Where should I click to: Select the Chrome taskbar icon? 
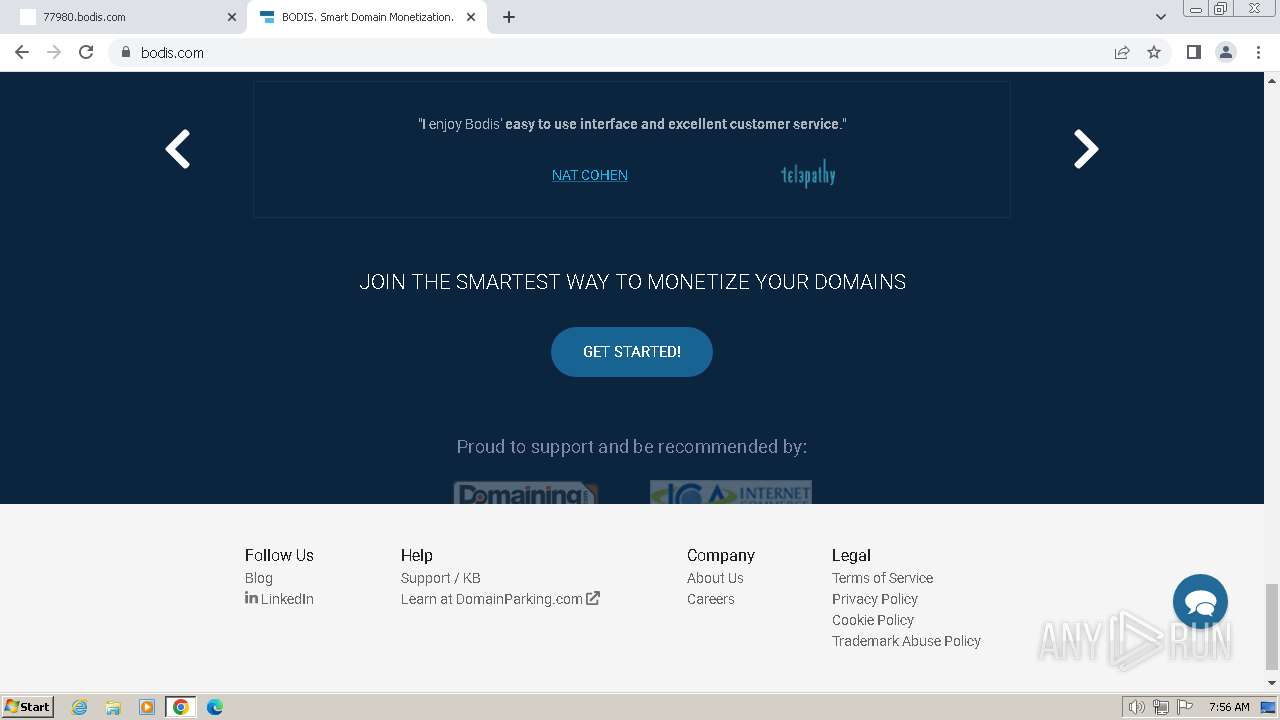point(181,707)
